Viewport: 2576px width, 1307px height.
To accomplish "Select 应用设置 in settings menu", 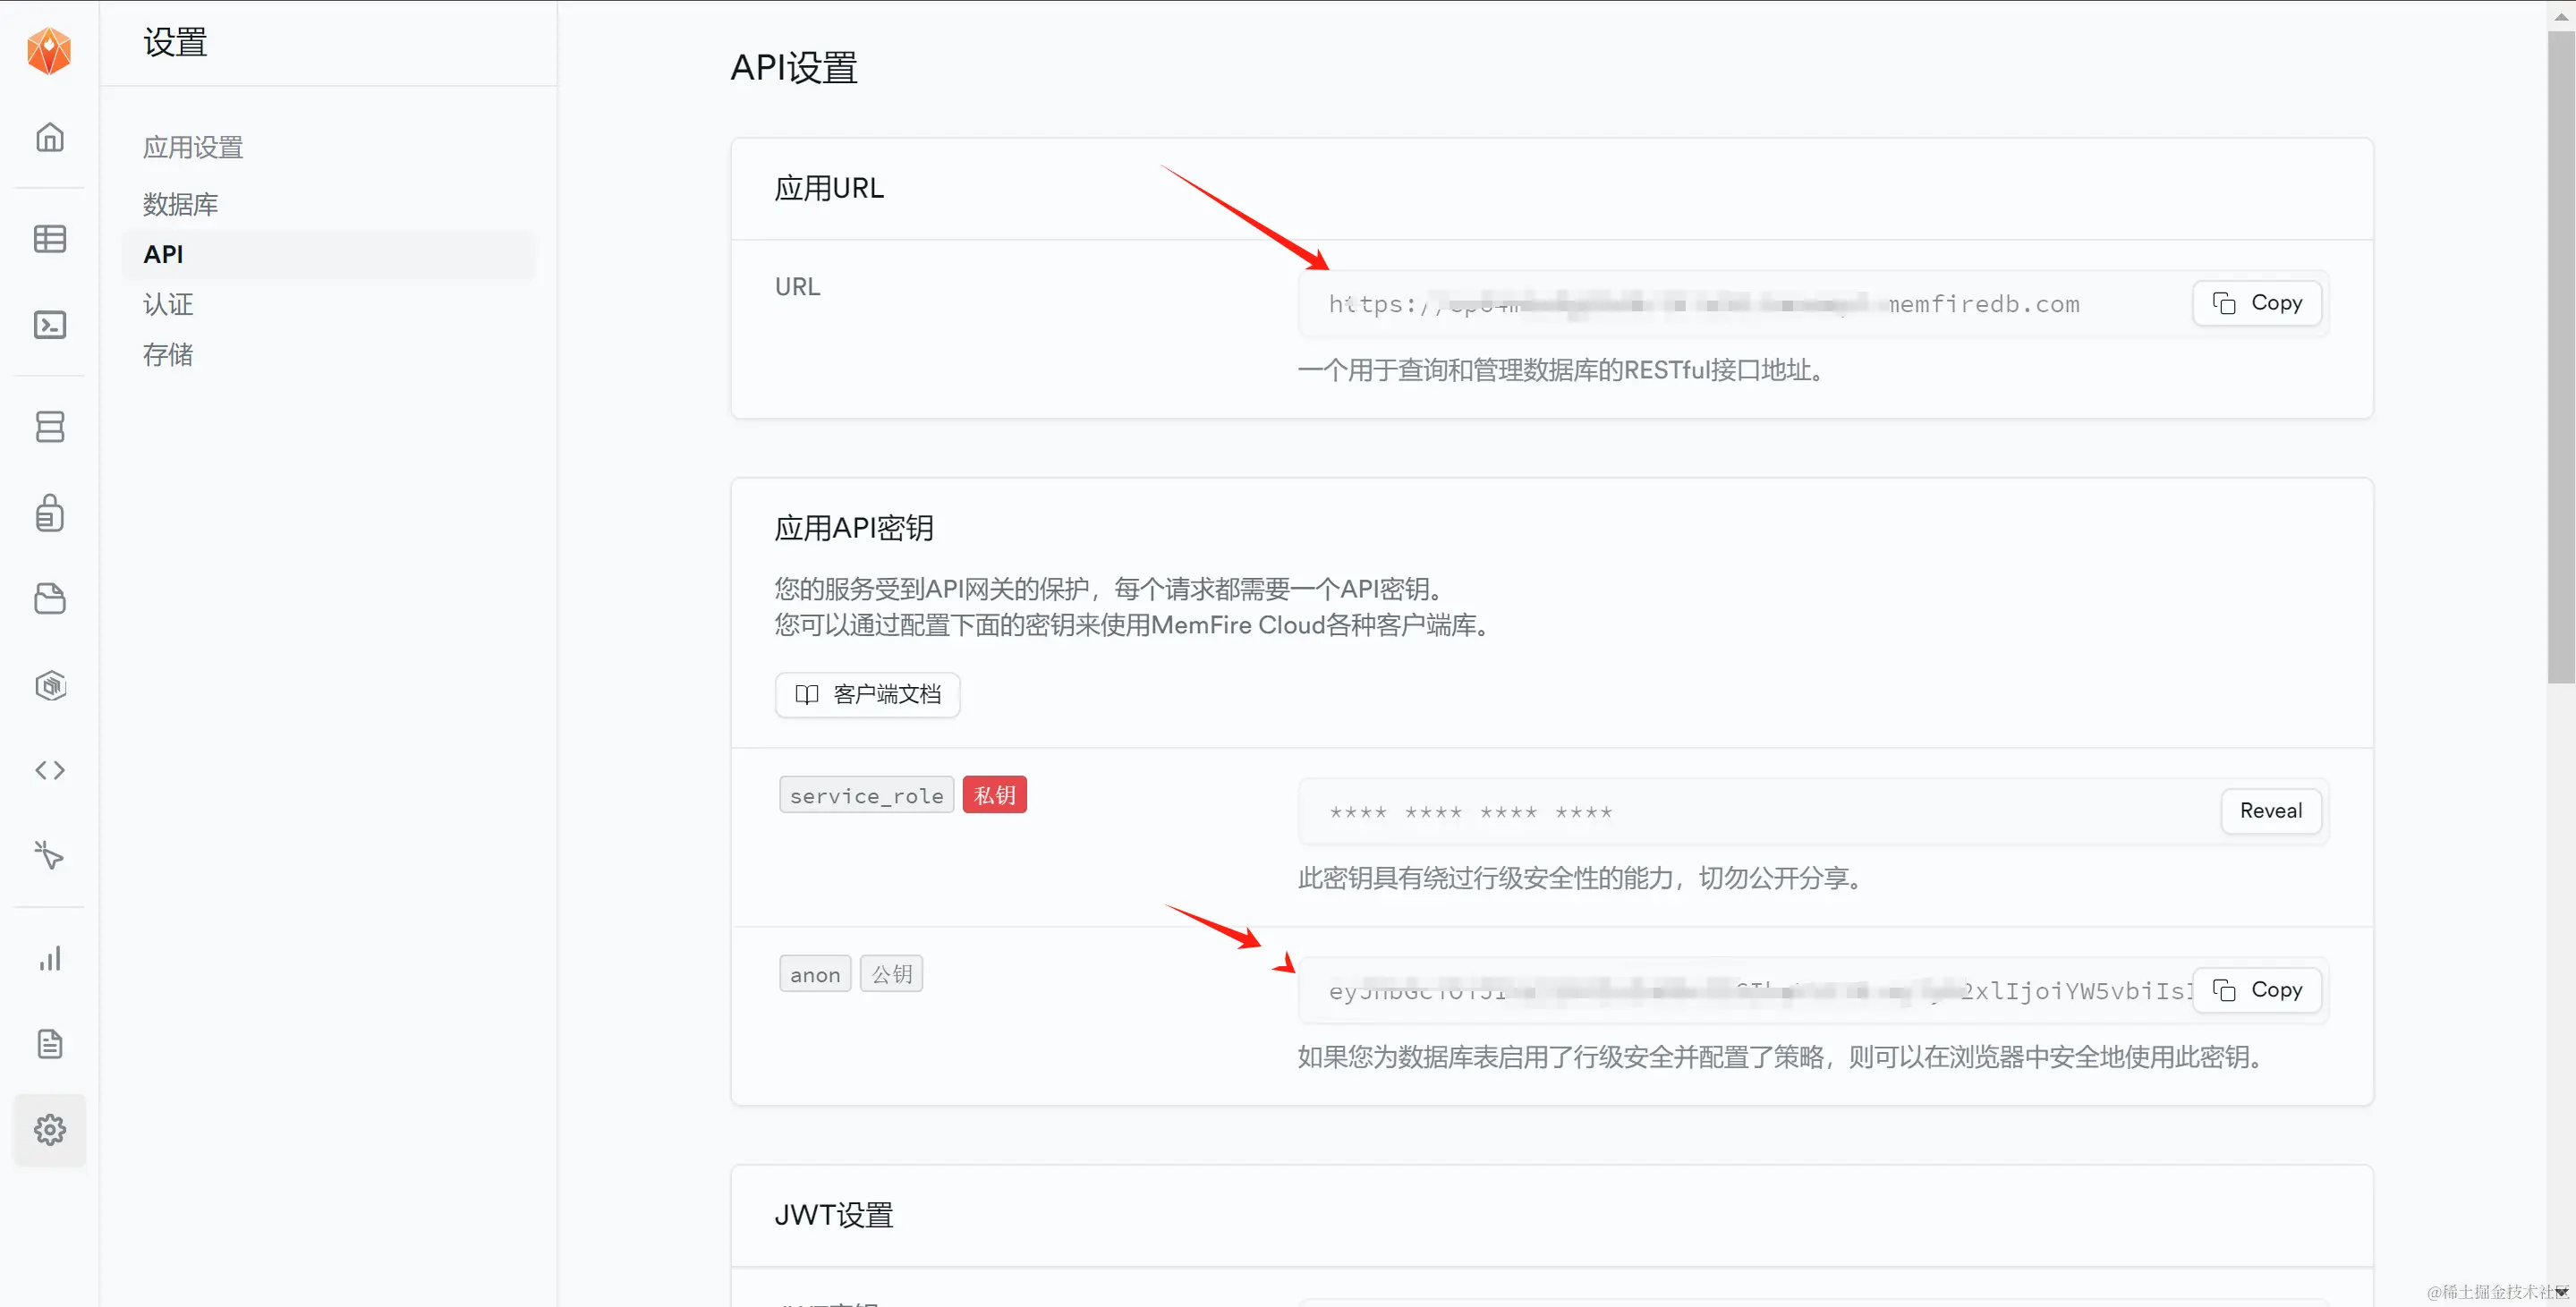I will [x=193, y=148].
